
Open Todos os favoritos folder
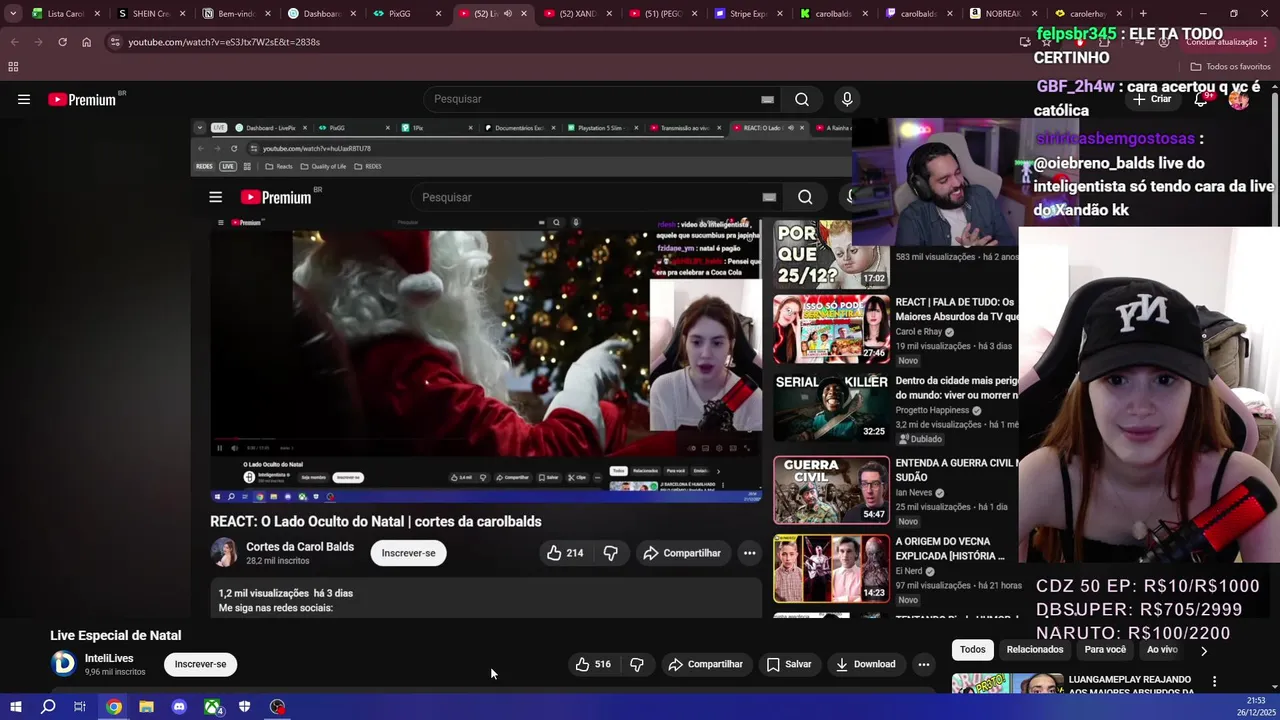coord(1230,67)
